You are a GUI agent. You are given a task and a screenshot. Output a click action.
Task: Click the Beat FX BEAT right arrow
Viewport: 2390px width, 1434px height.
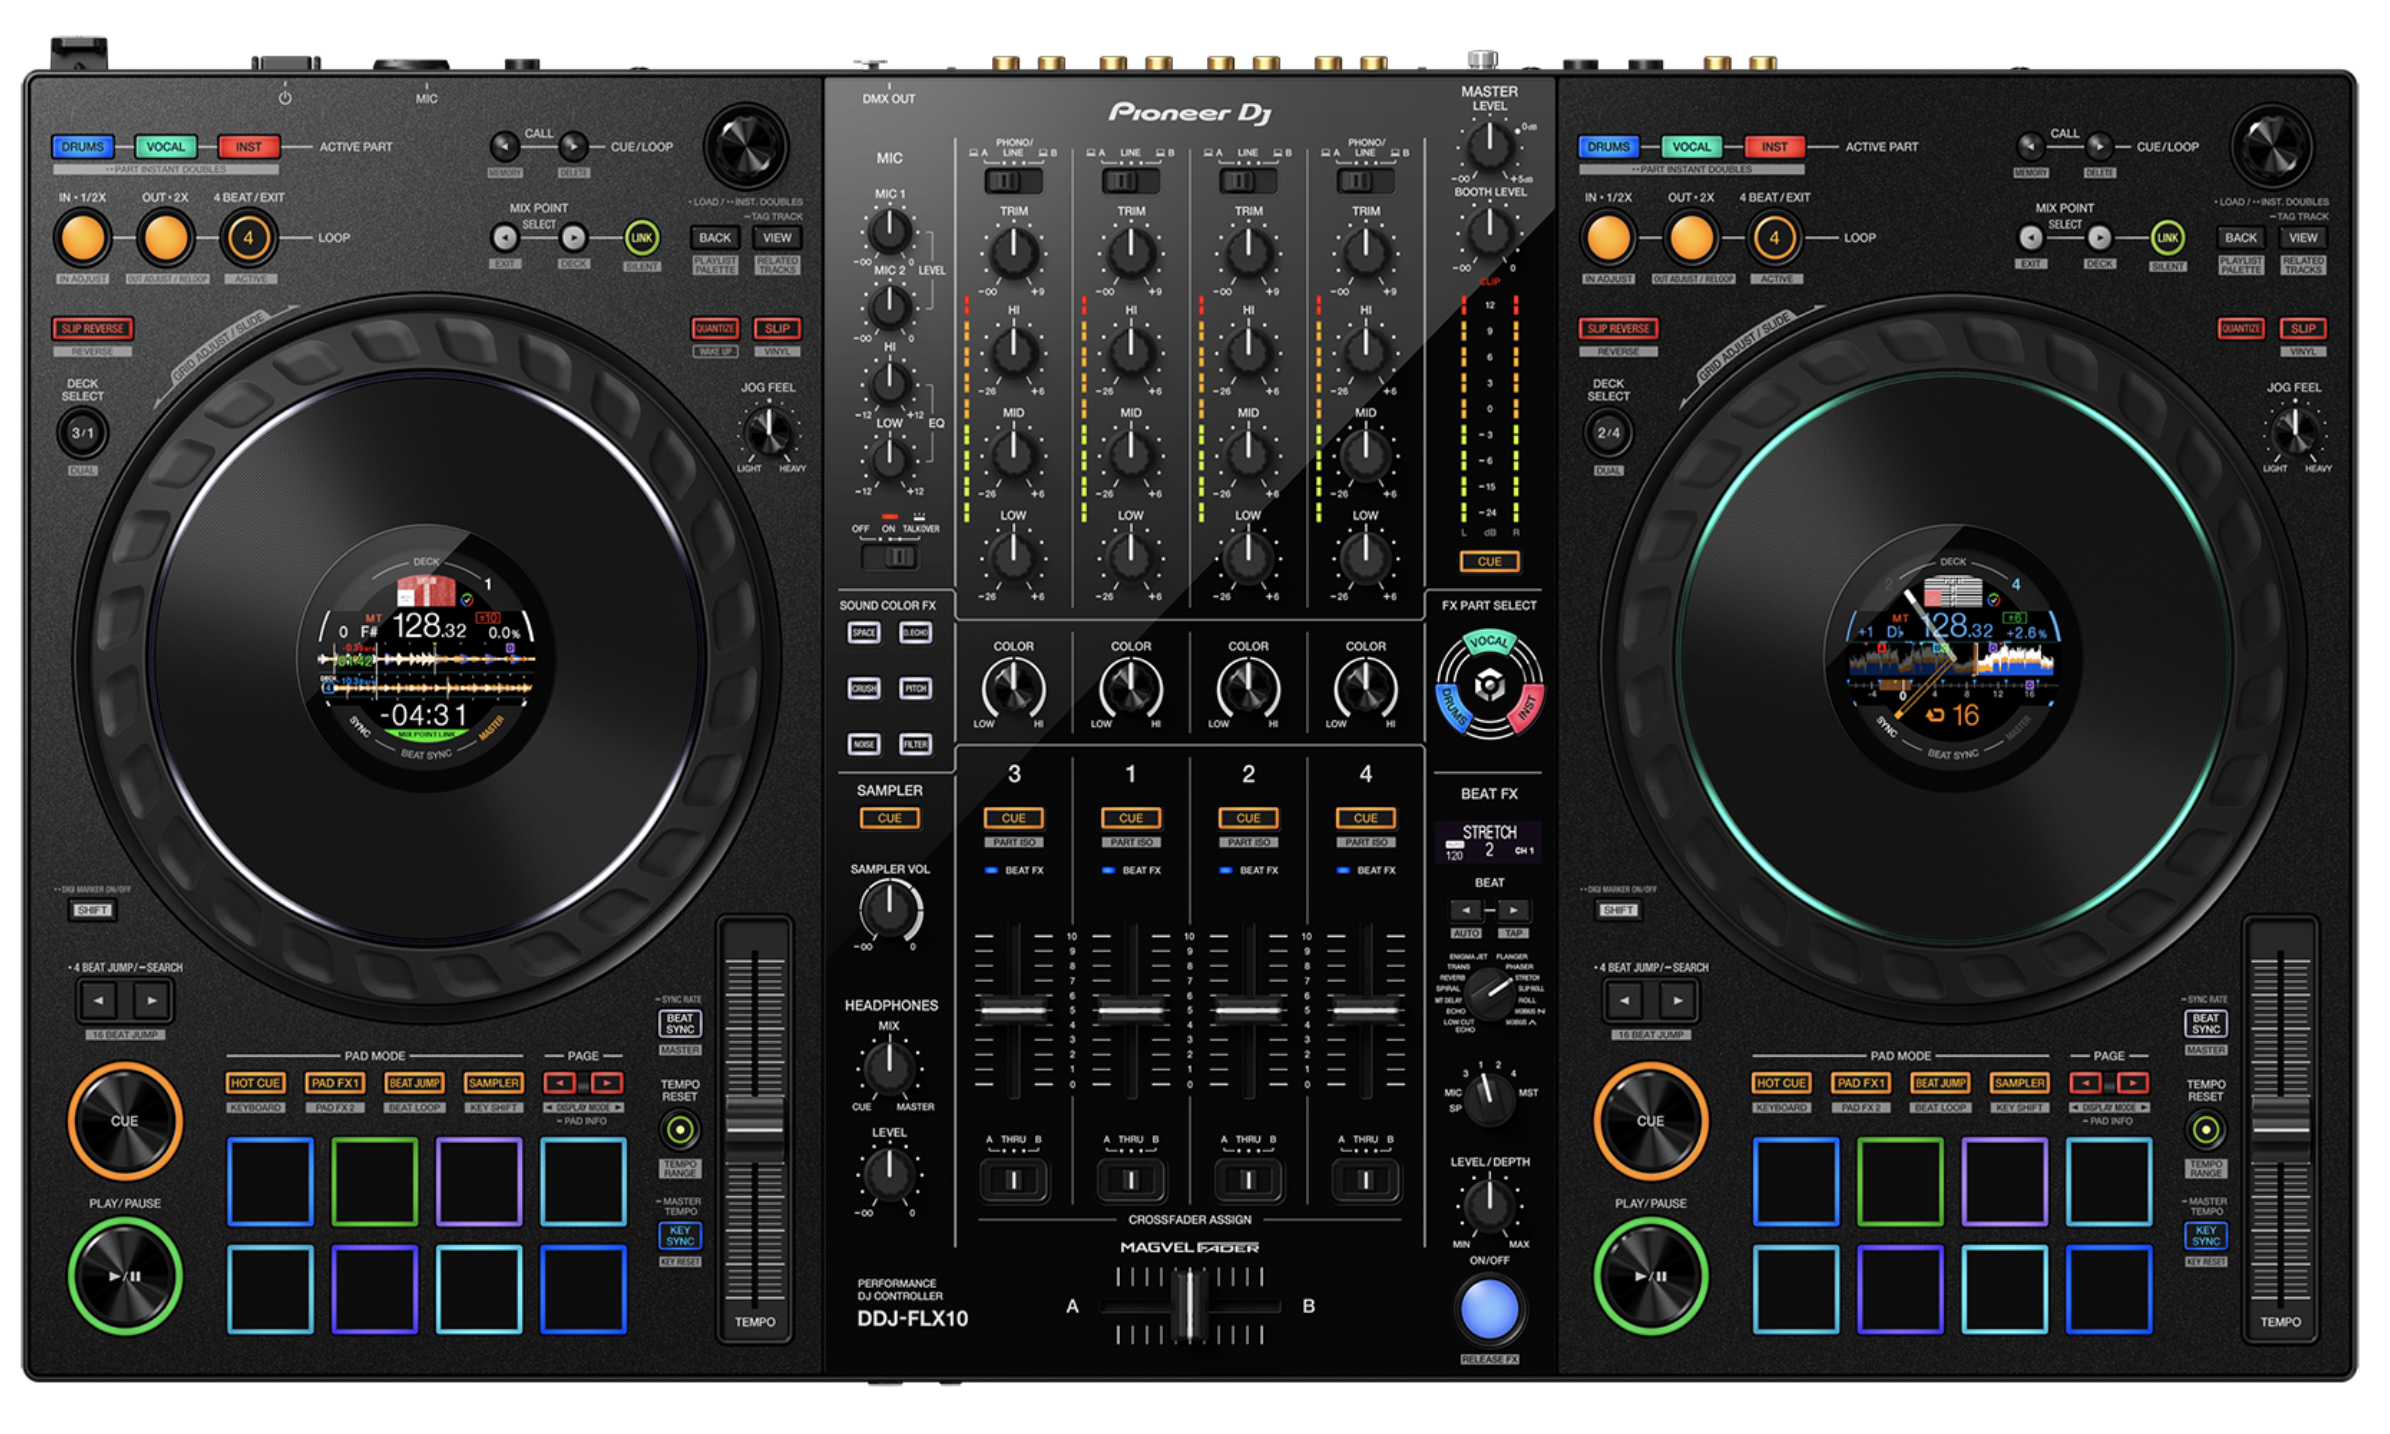(1513, 910)
